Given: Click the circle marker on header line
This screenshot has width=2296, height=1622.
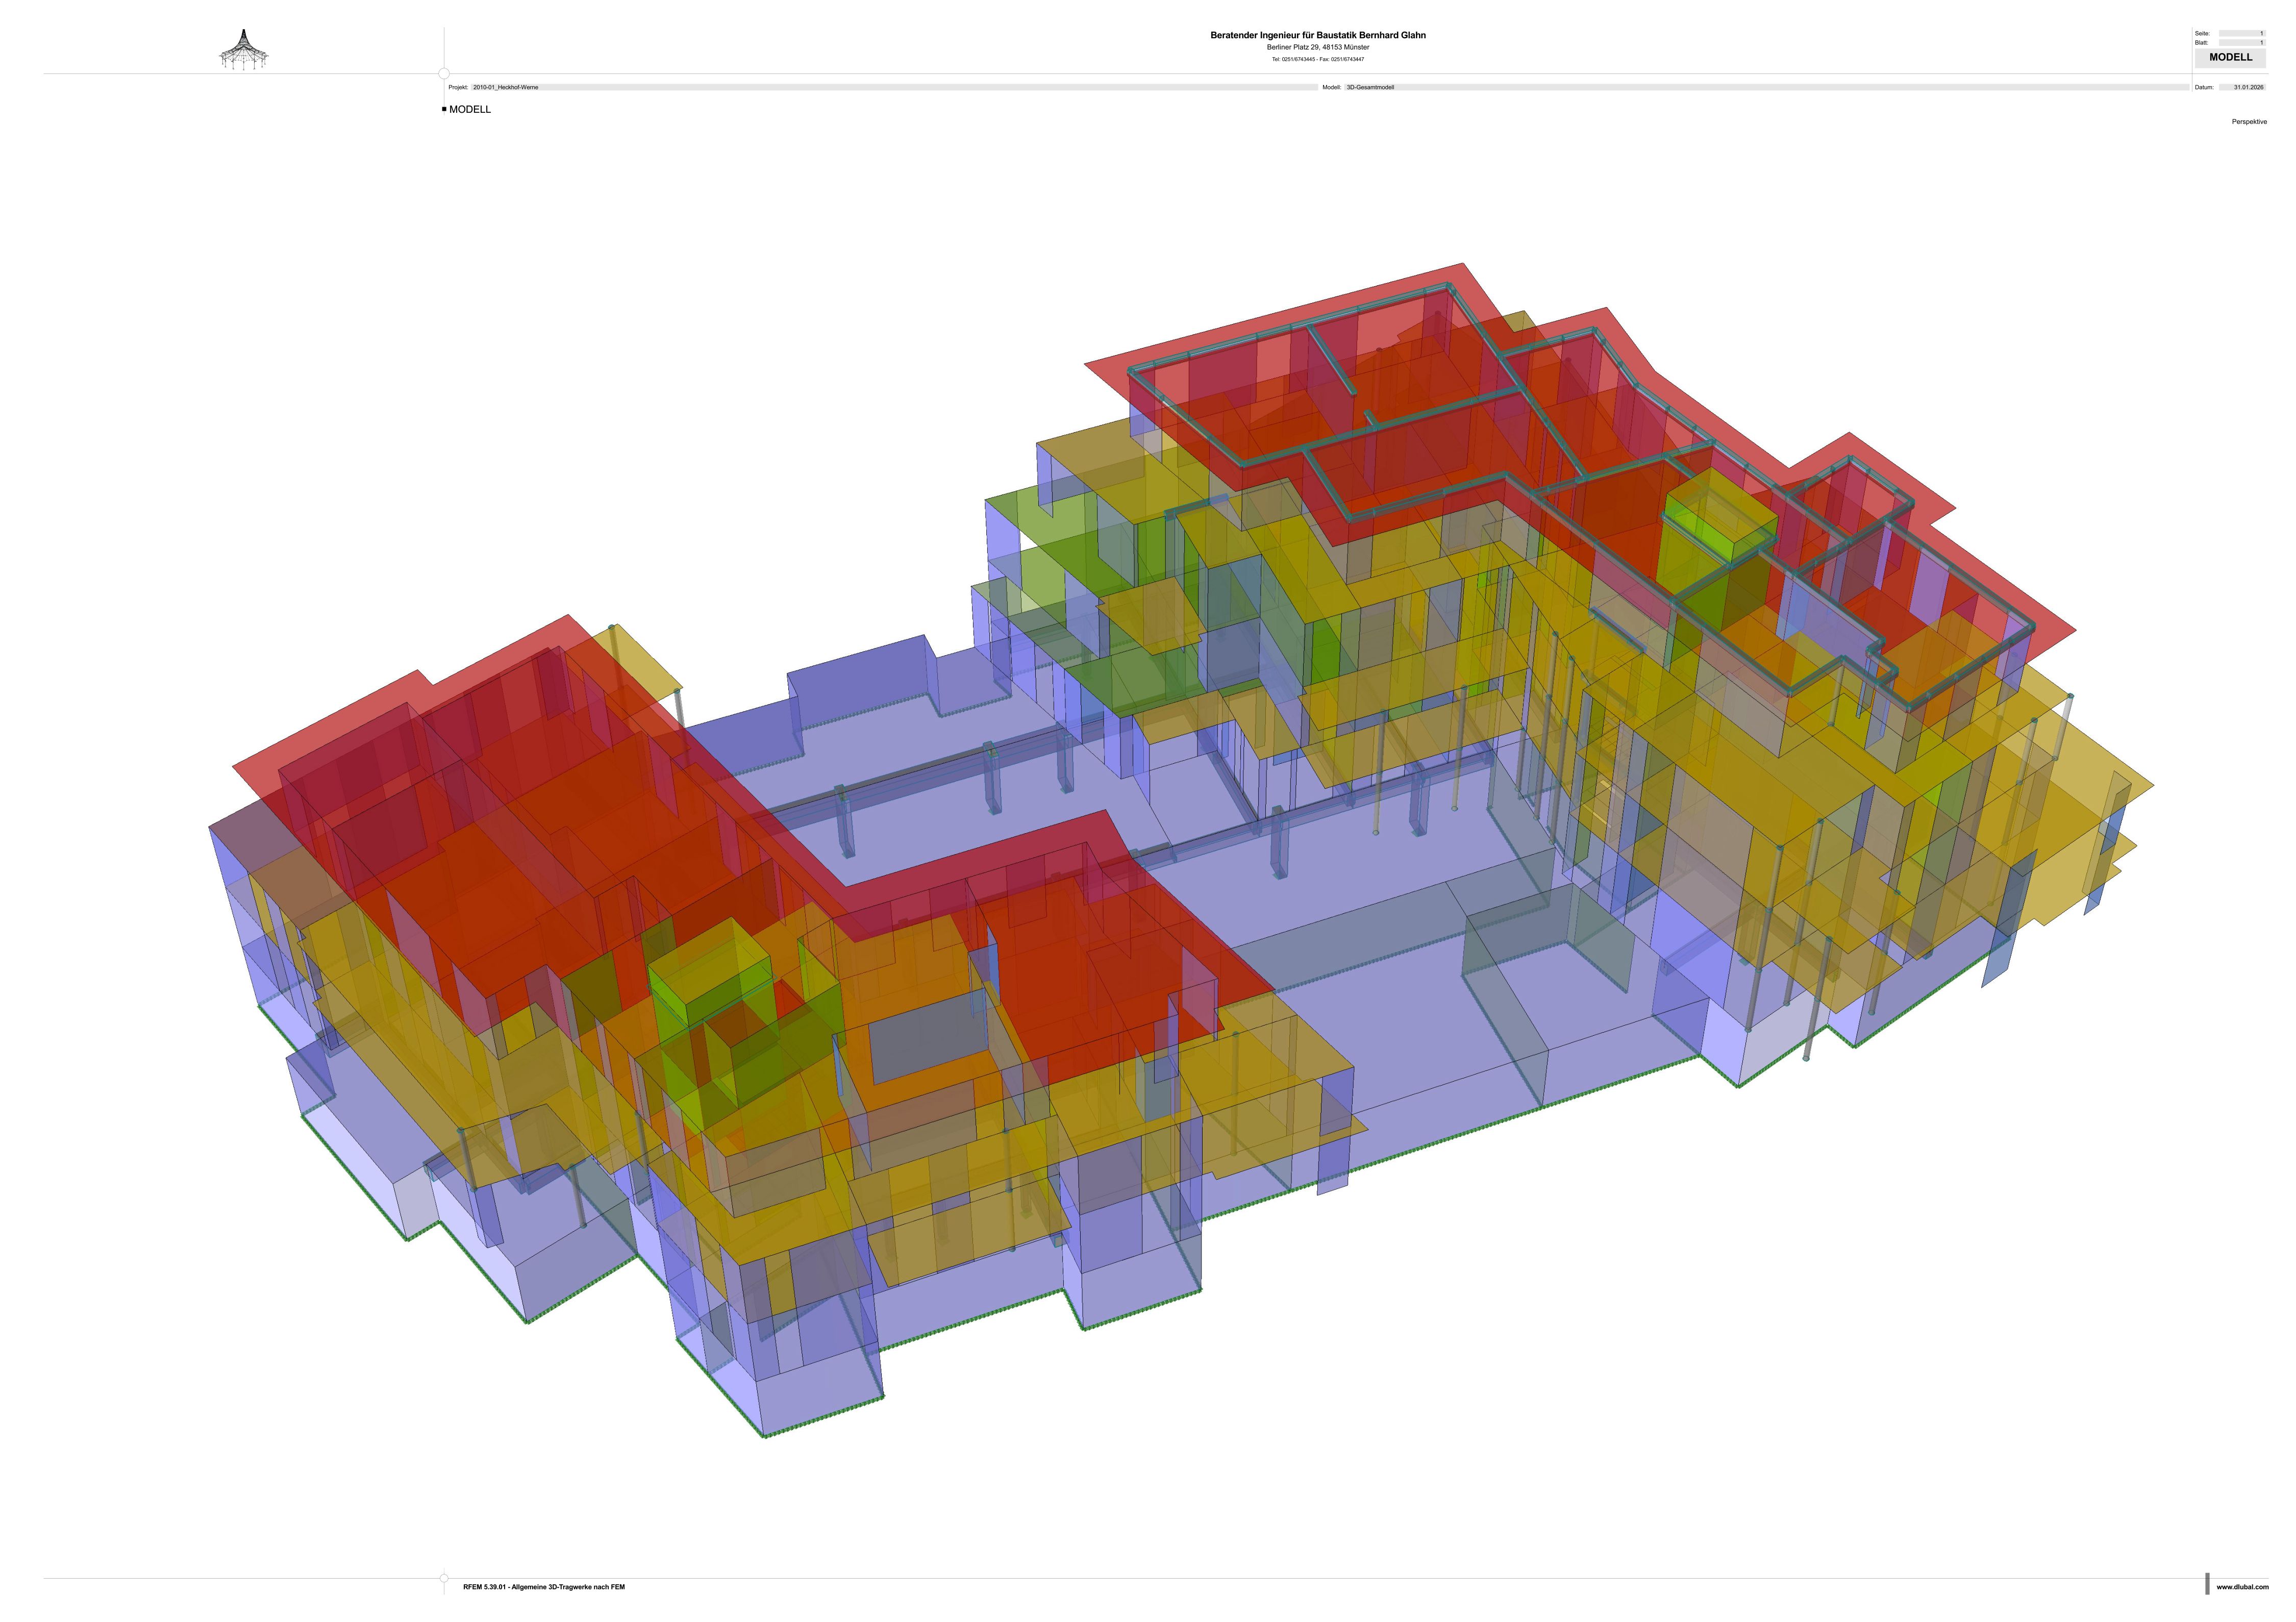Looking at the screenshot, I should [444, 74].
